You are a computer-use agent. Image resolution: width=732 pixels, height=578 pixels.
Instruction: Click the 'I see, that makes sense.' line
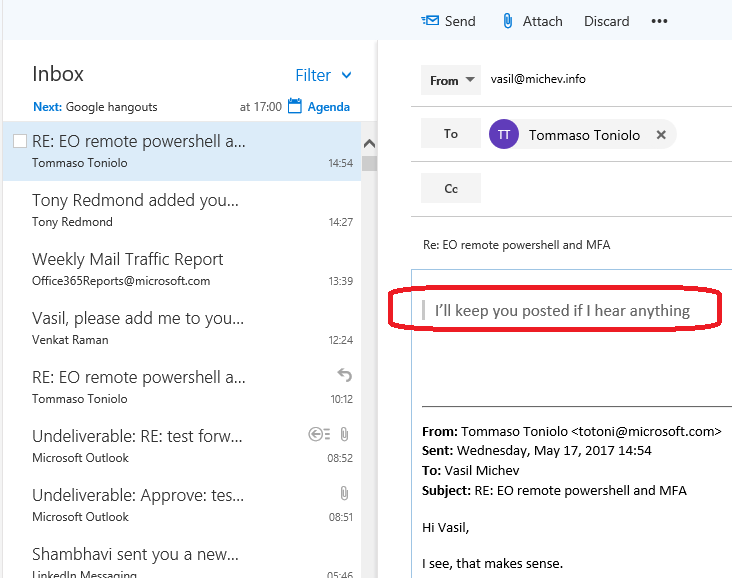493,563
